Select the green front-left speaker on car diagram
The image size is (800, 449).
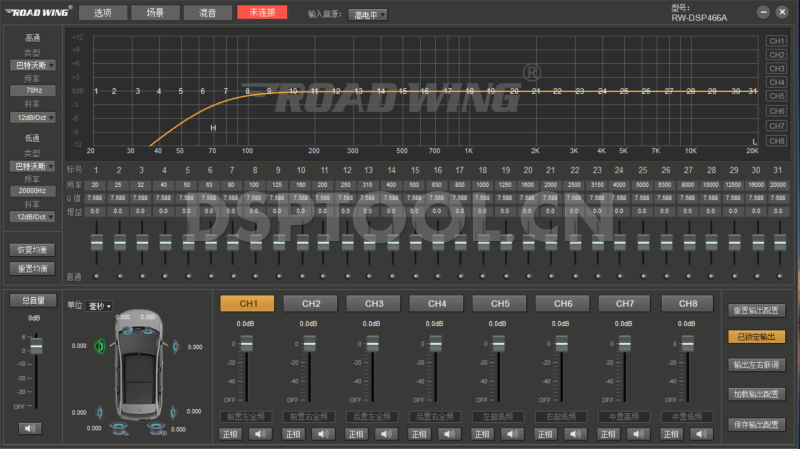[x=100, y=347]
